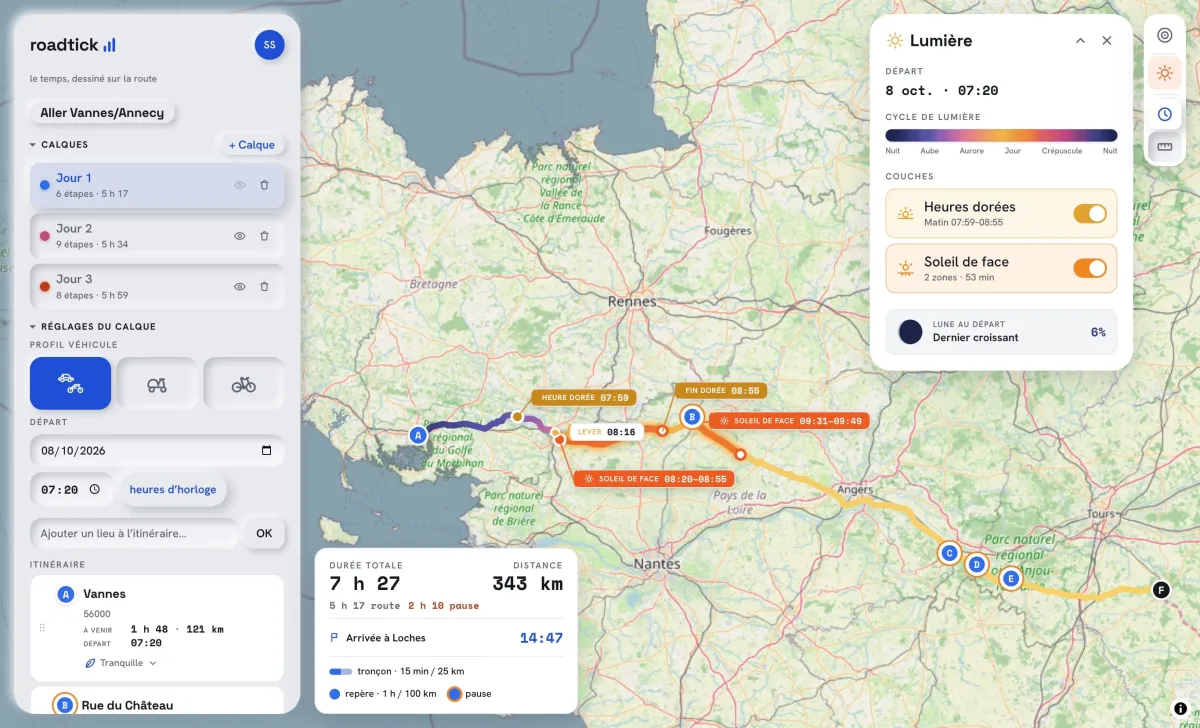Focus the Ajouter un lieu input field
This screenshot has height=728, width=1200.
point(134,533)
